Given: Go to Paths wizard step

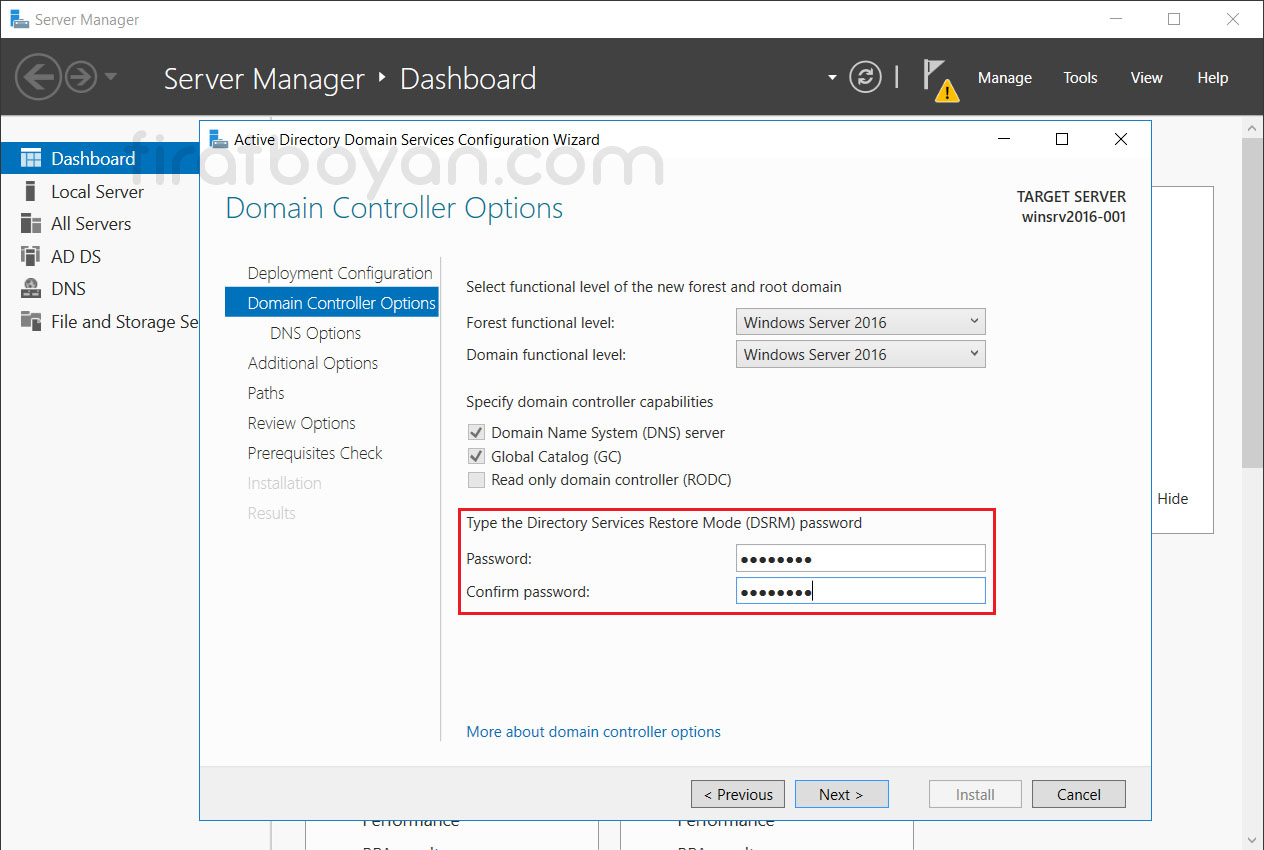Looking at the screenshot, I should (266, 393).
